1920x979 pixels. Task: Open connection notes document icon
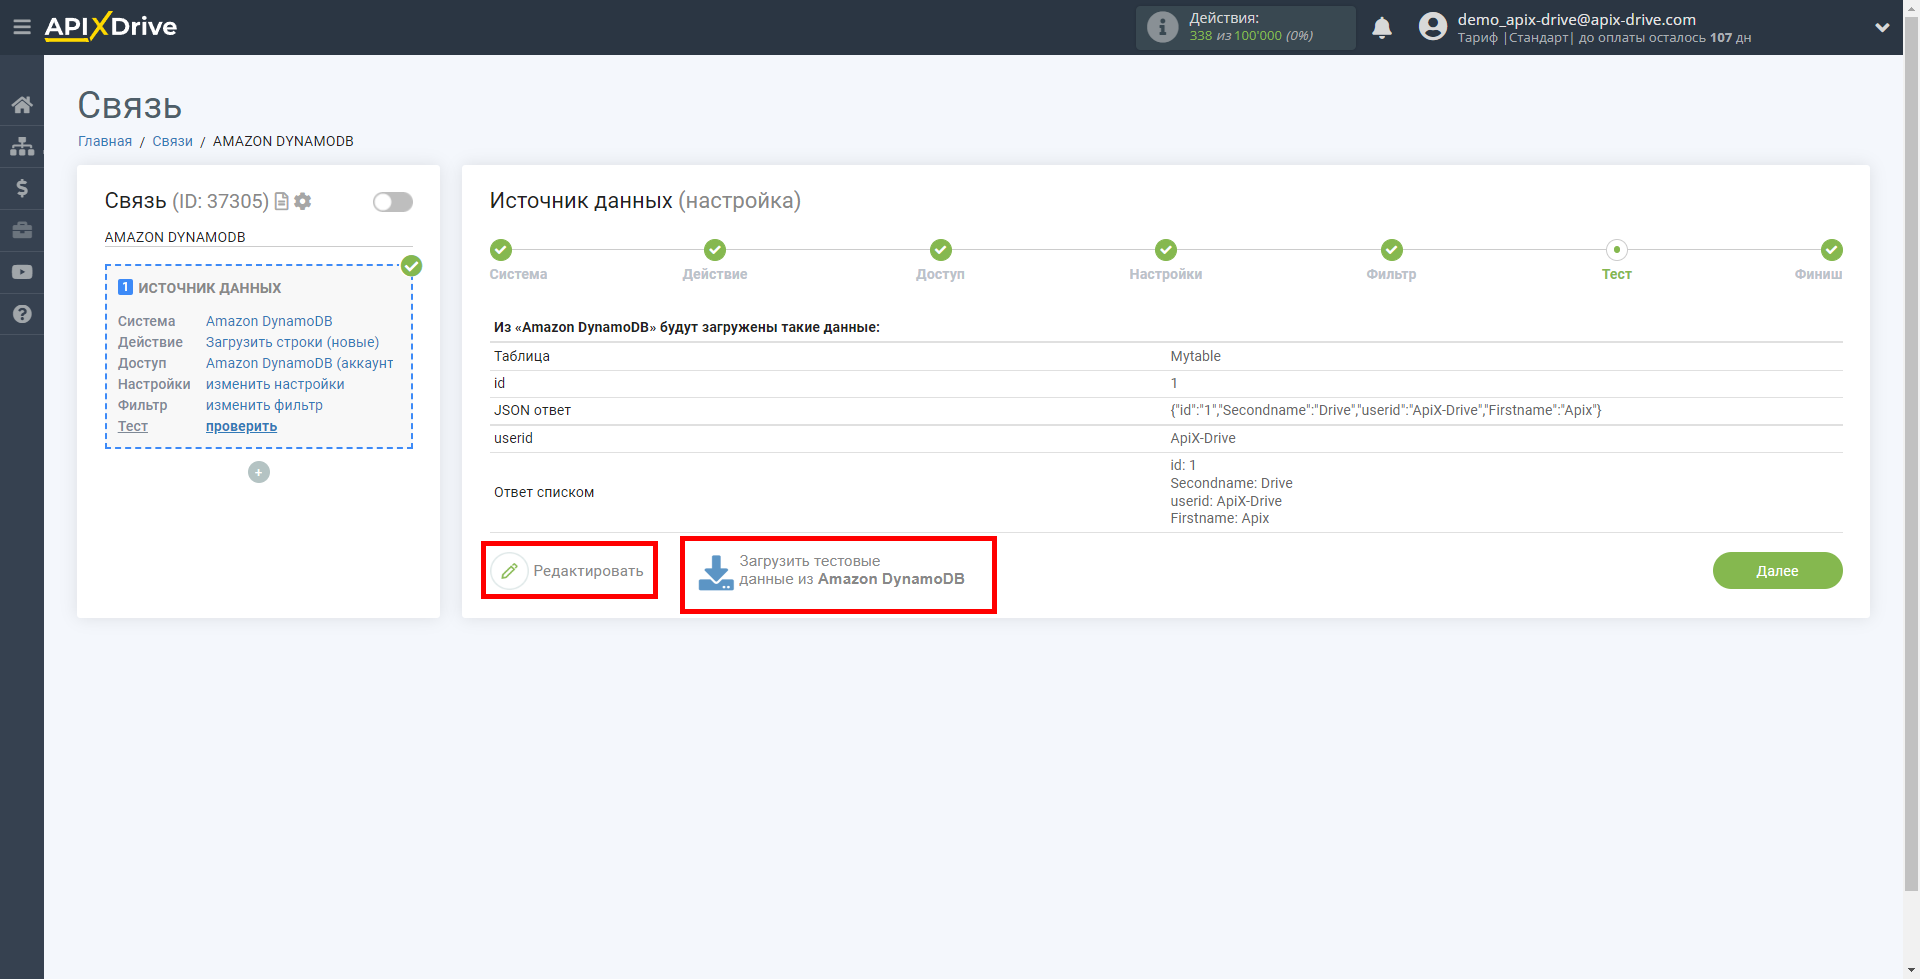[x=282, y=202]
